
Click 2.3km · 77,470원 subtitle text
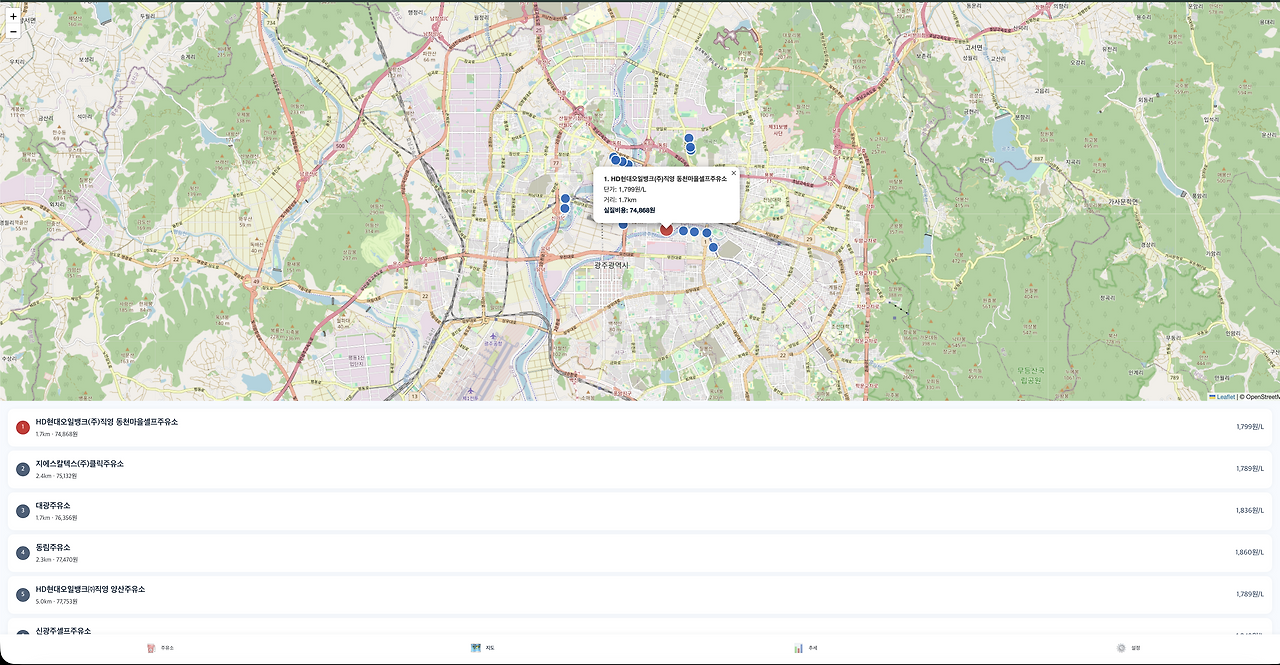[x=56, y=560]
